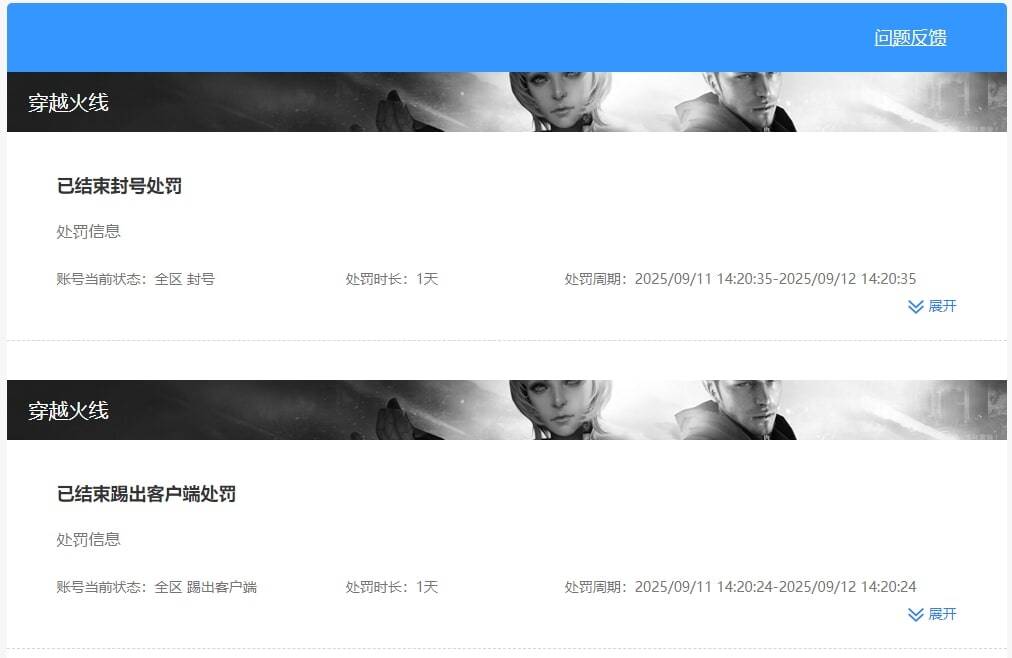Click 账号当前状态 全区 踢出客户端 text

157,588
